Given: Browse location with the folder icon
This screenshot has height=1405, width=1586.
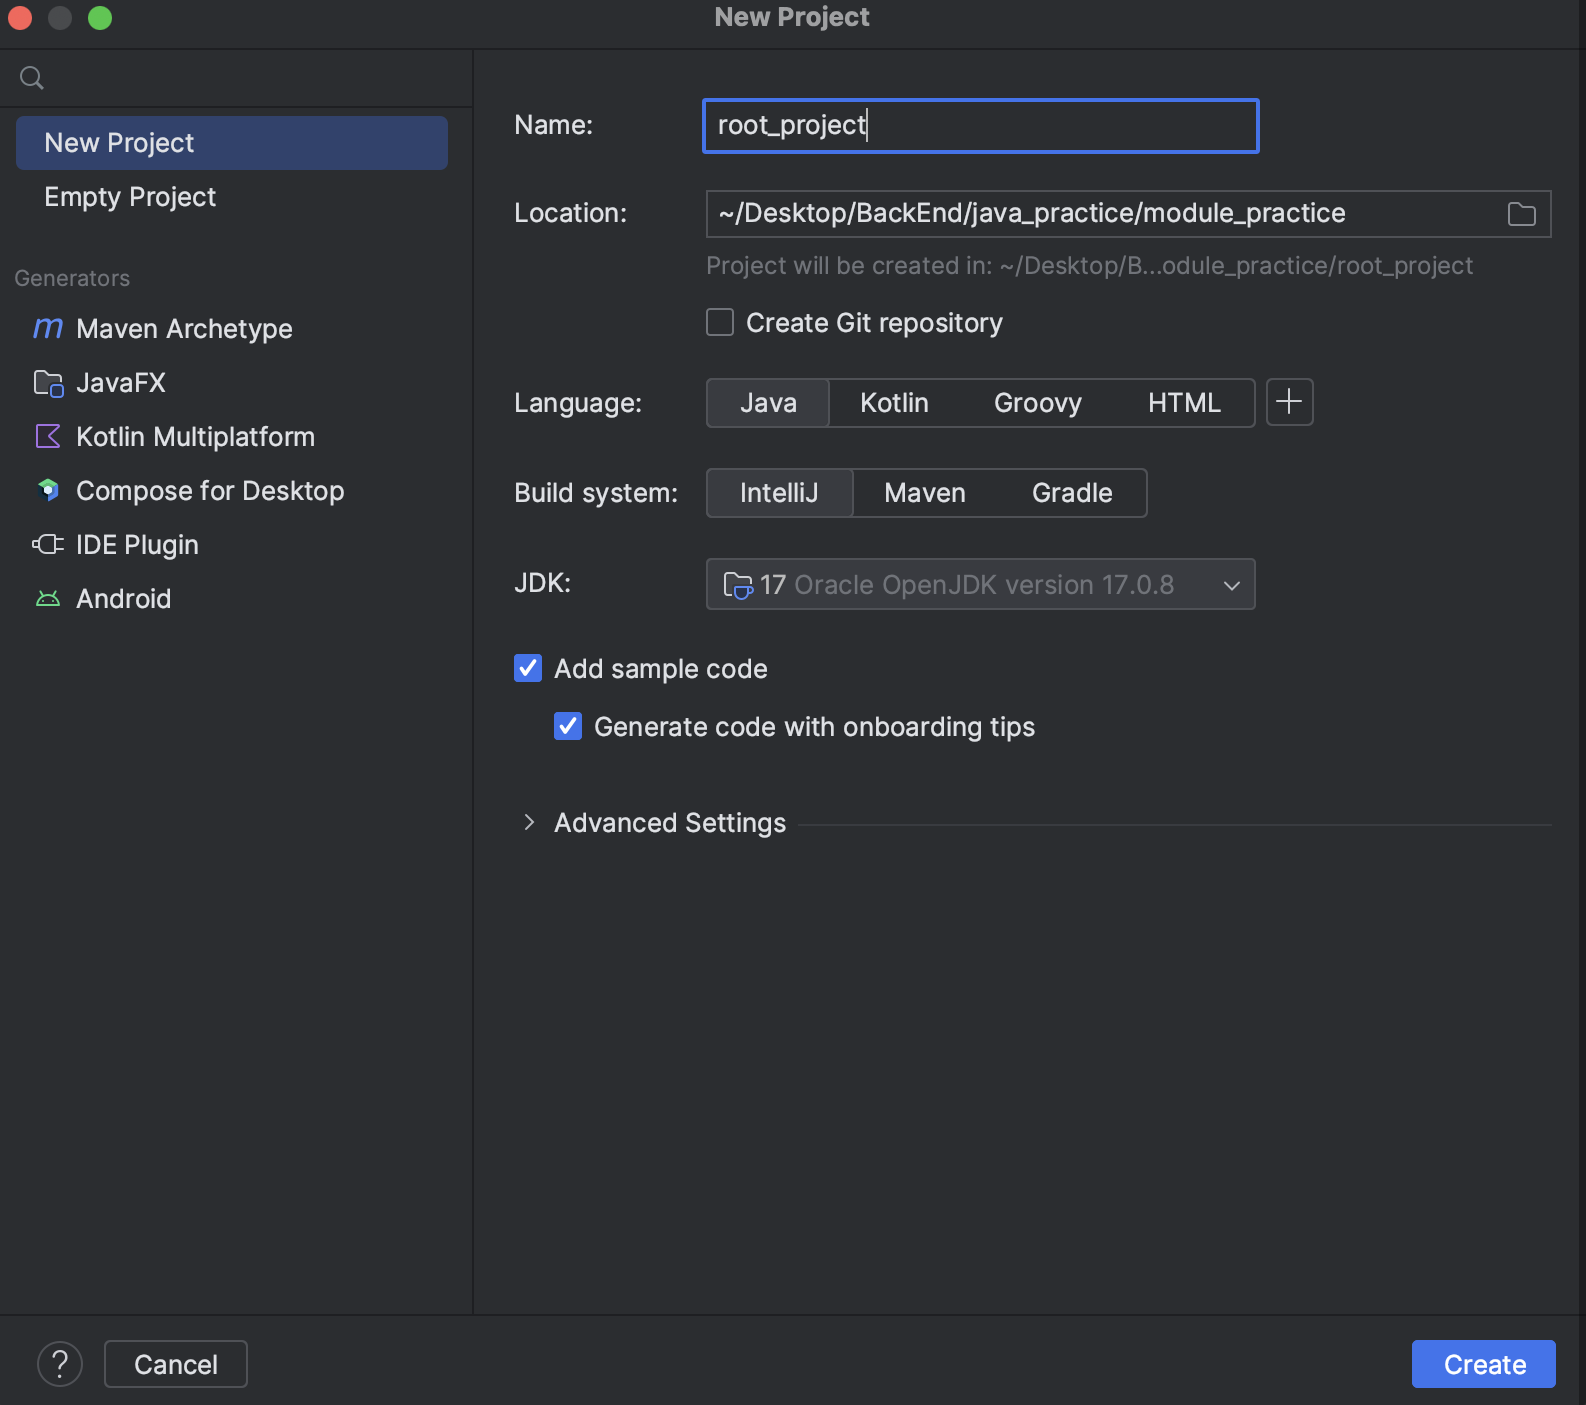Looking at the screenshot, I should coord(1521,214).
